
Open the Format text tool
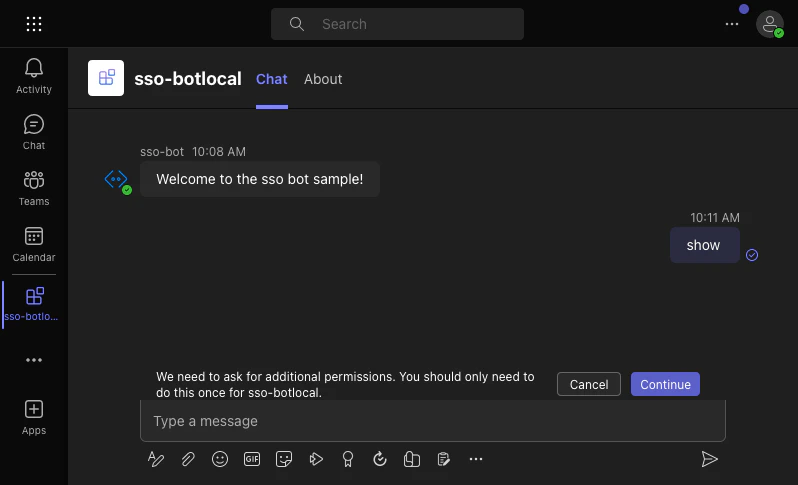[156, 459]
